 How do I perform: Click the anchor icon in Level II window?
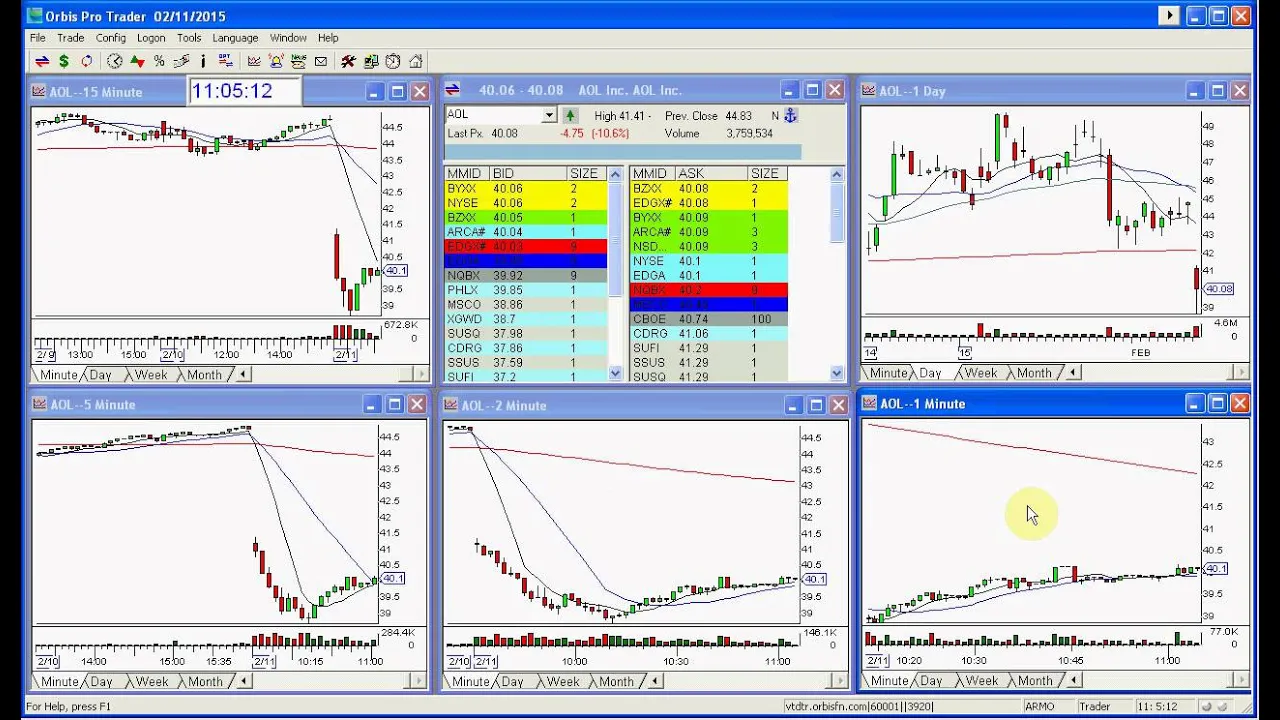789,116
